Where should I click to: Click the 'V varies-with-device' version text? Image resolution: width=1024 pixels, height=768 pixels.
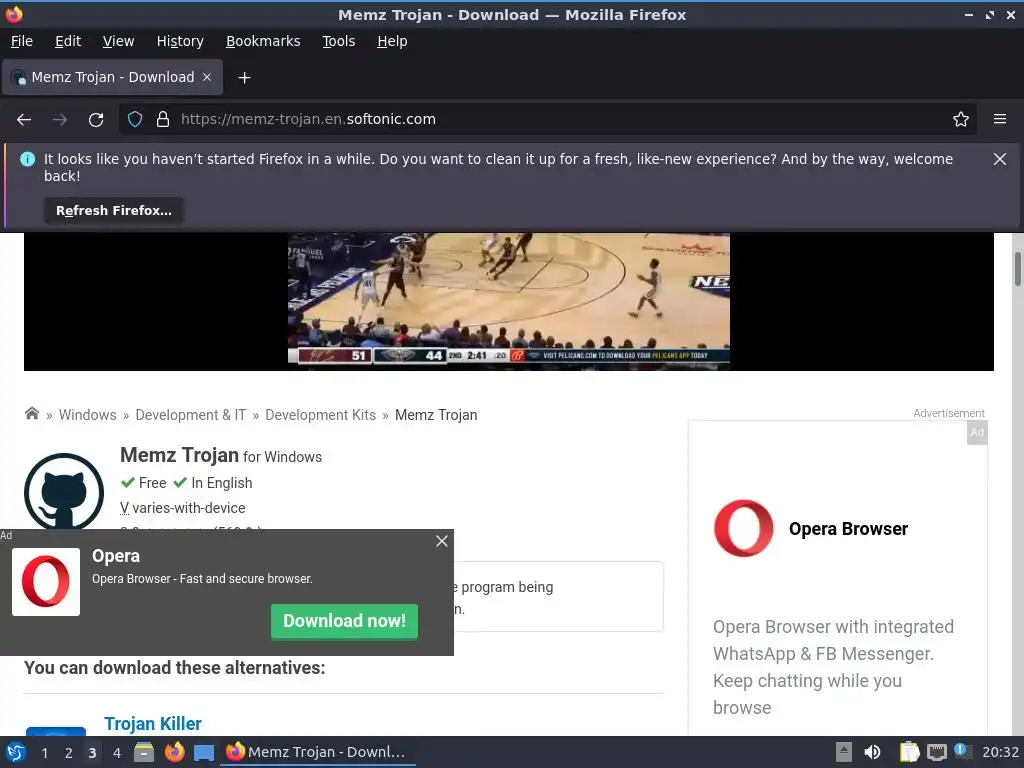[x=183, y=508]
